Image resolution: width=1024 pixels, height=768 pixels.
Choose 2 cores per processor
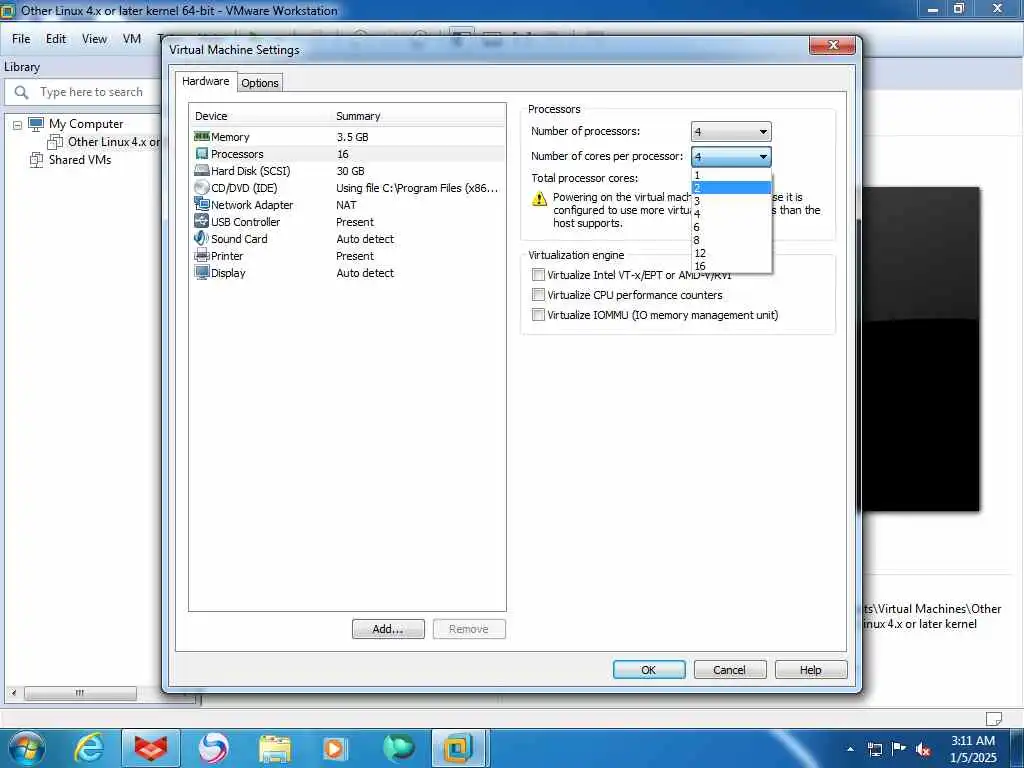[731, 187]
